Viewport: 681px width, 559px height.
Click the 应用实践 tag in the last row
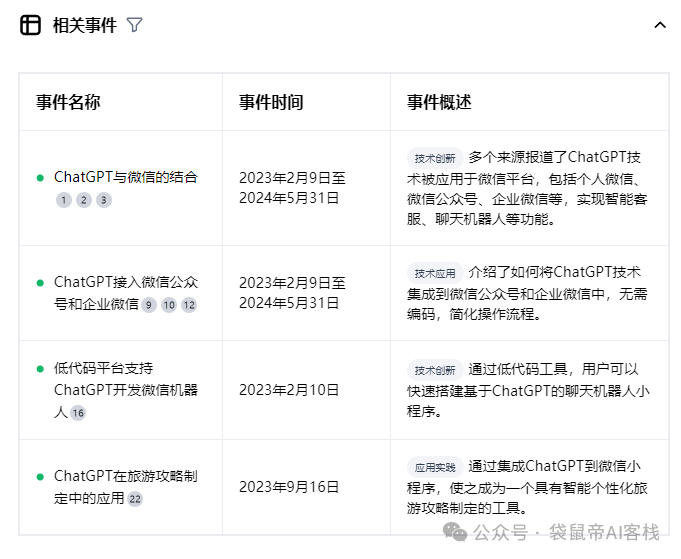(435, 467)
